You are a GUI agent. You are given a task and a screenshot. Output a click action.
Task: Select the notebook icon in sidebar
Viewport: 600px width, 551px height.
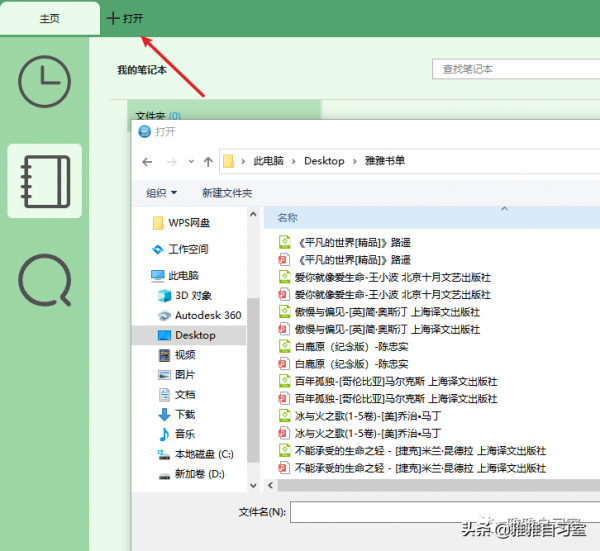(45, 181)
